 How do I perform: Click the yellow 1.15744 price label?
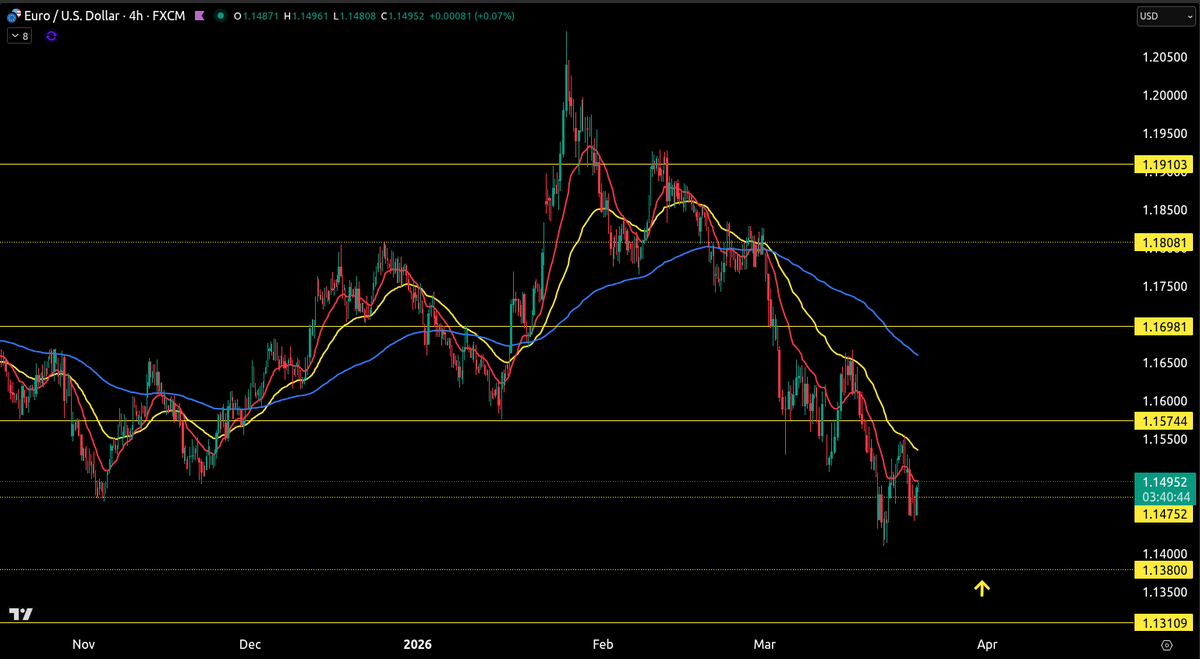click(x=1162, y=421)
